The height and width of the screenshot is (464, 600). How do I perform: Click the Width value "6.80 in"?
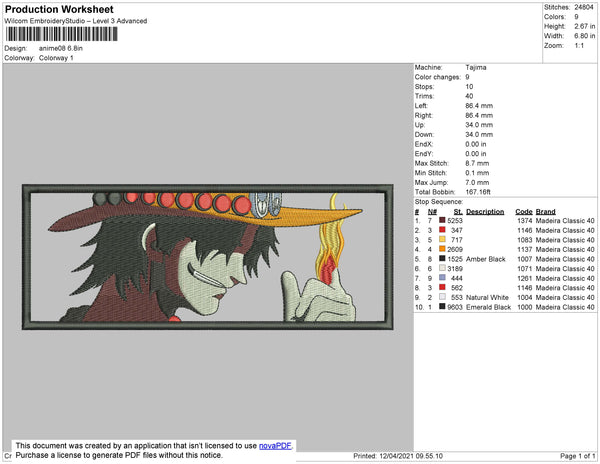point(584,36)
